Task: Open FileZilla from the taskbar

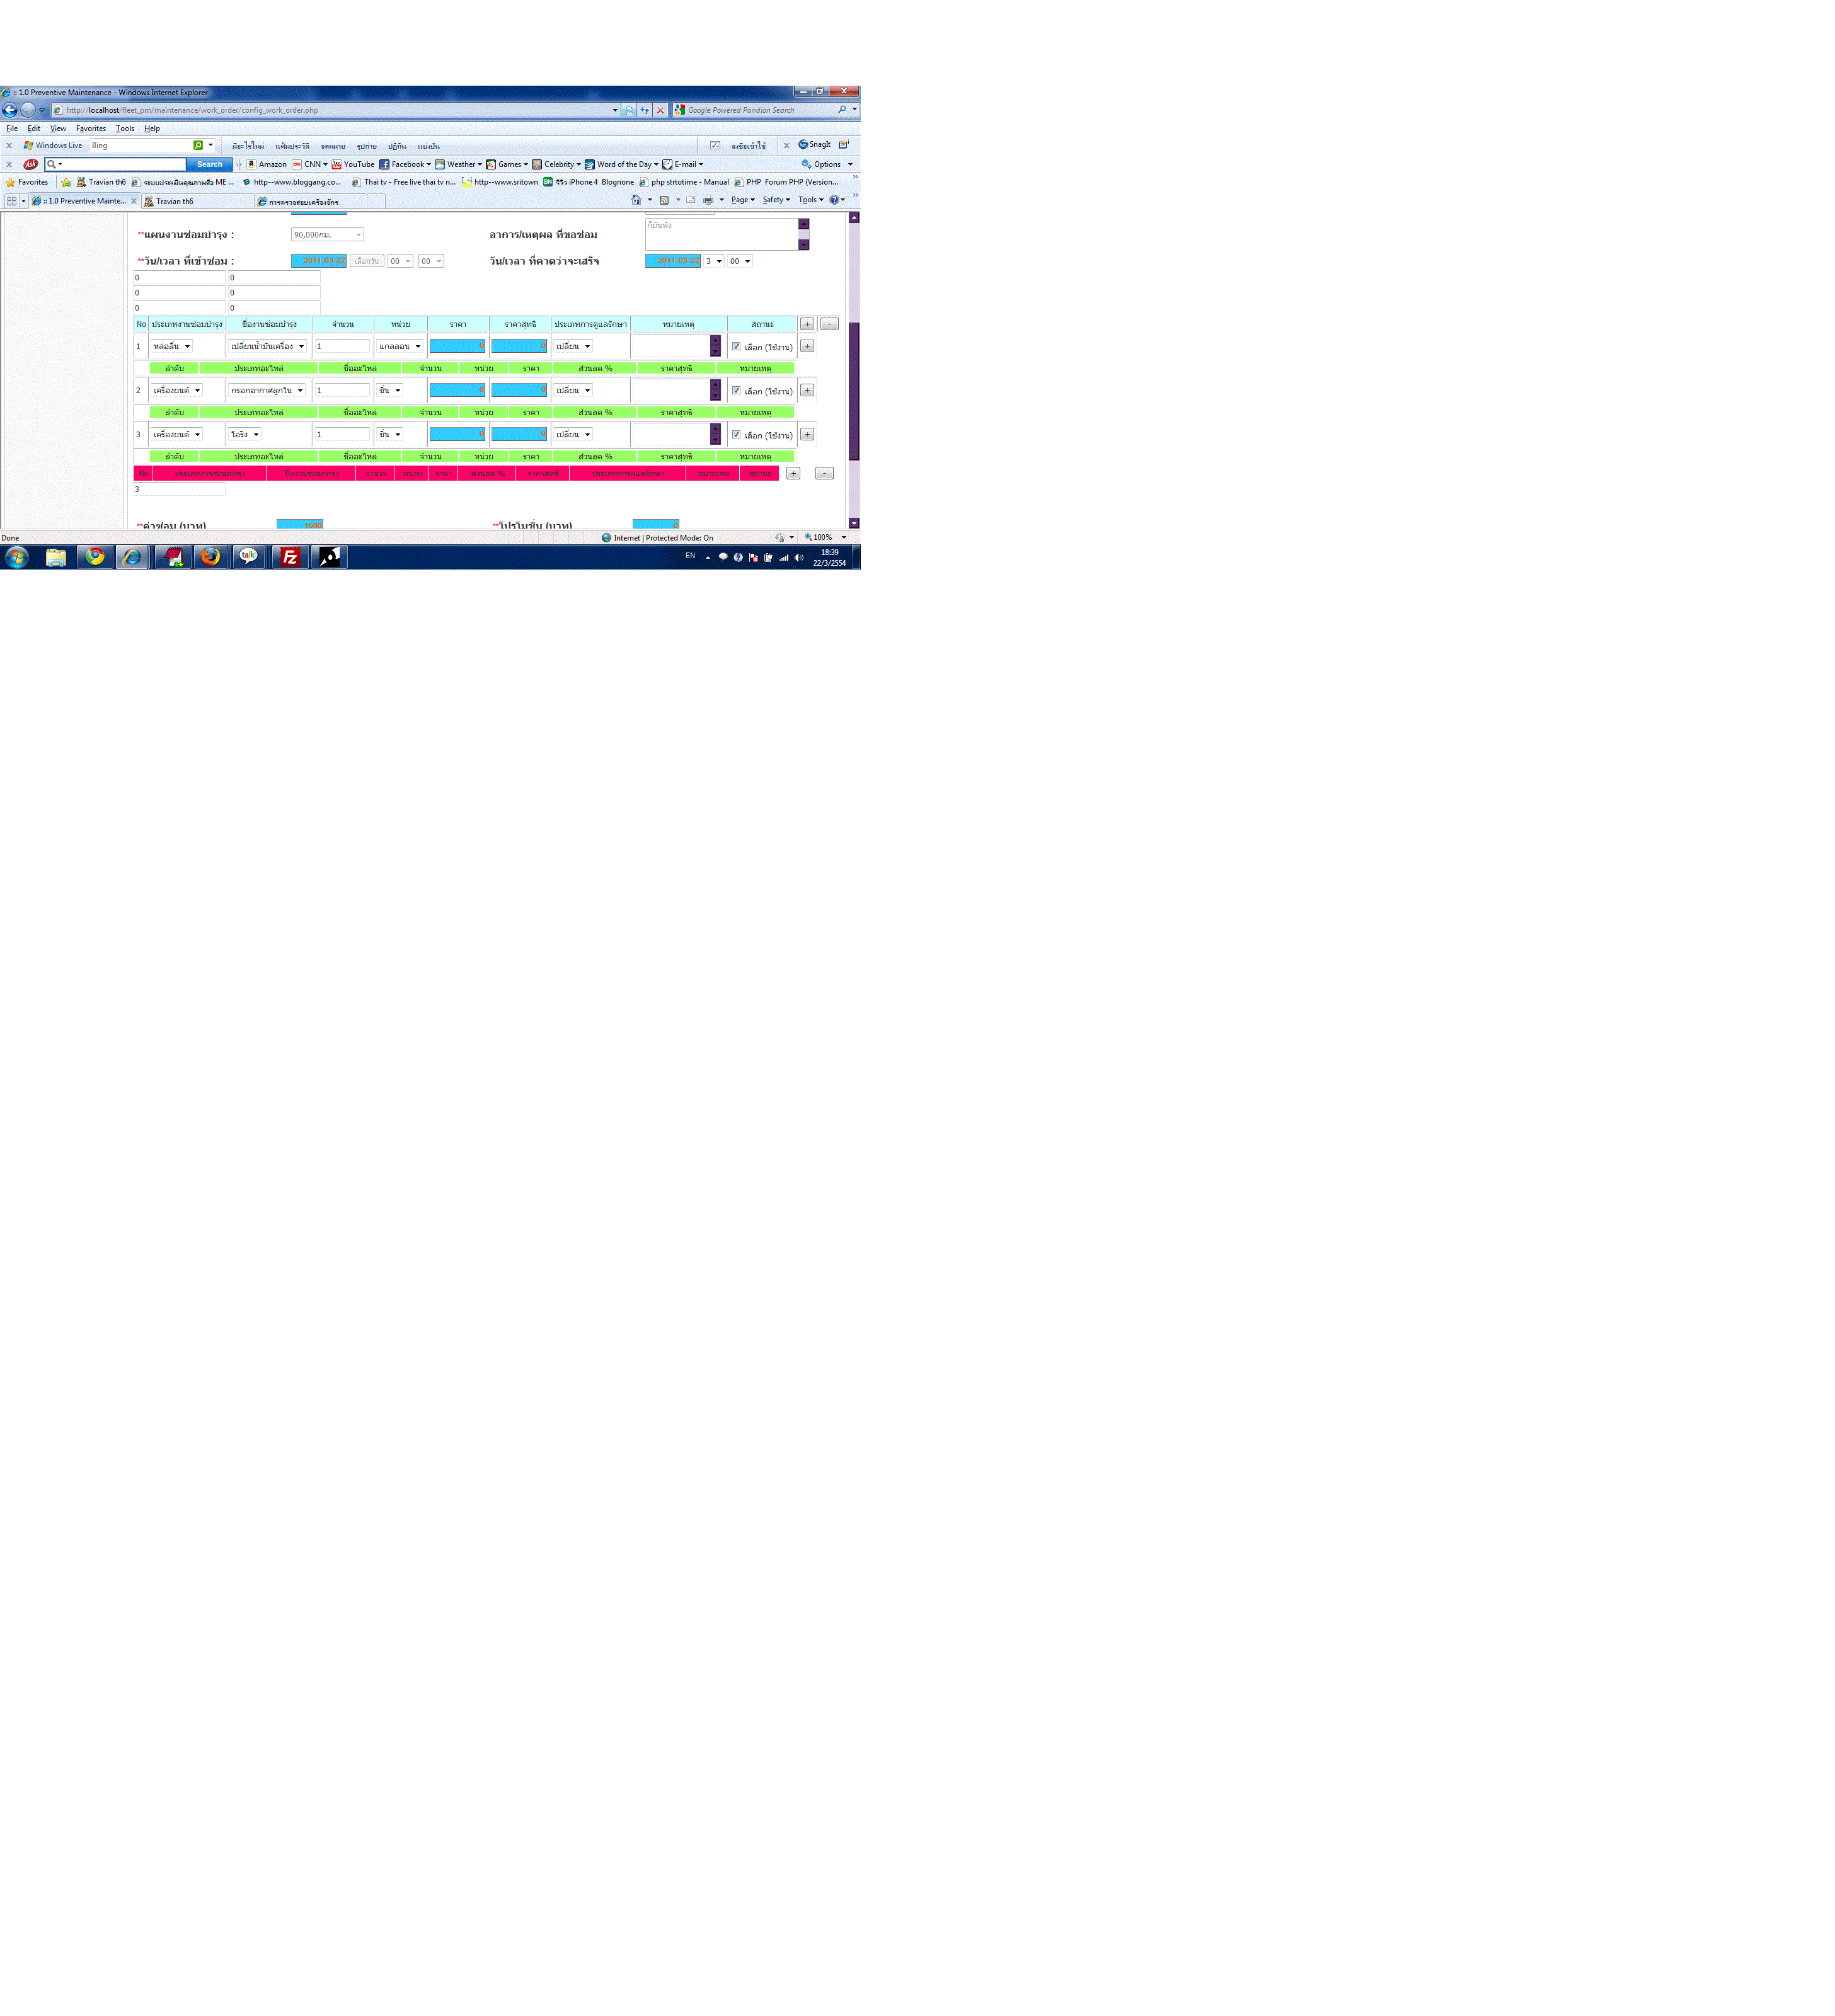Action: 290,557
